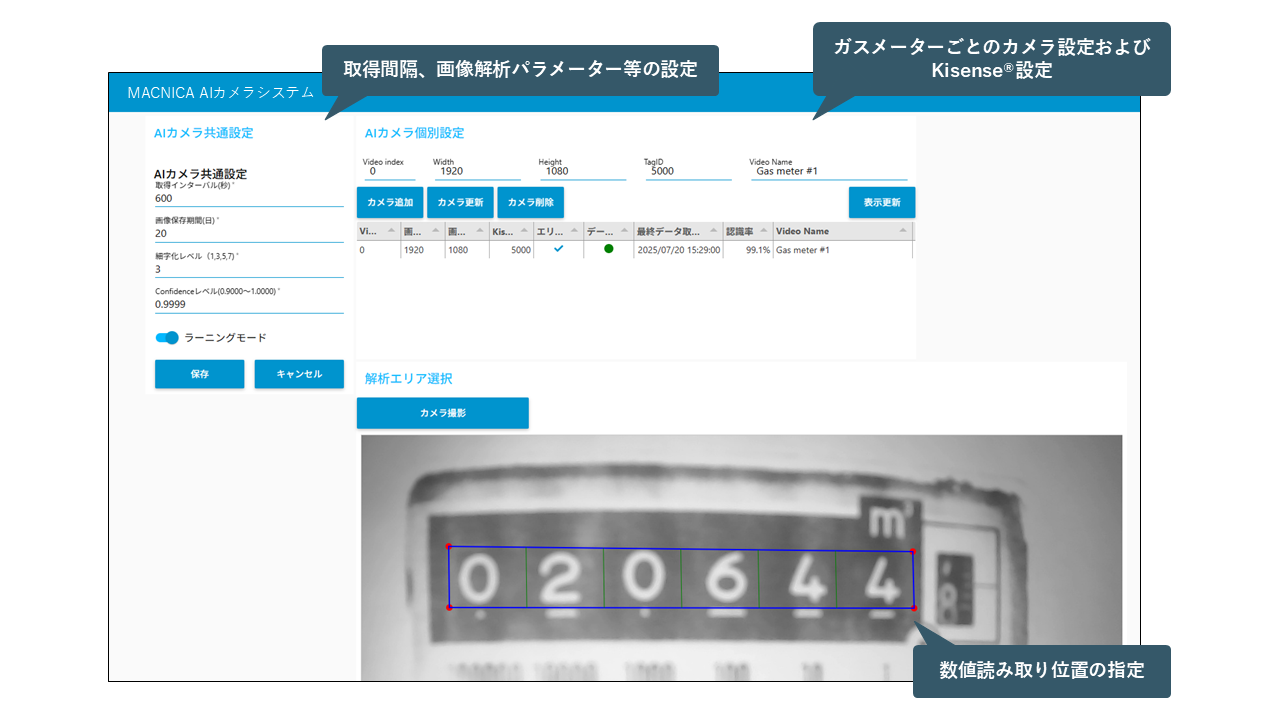Screen dimensions: 1280x720
Task: Refresh the table with 表示更新
Action: tap(881, 202)
